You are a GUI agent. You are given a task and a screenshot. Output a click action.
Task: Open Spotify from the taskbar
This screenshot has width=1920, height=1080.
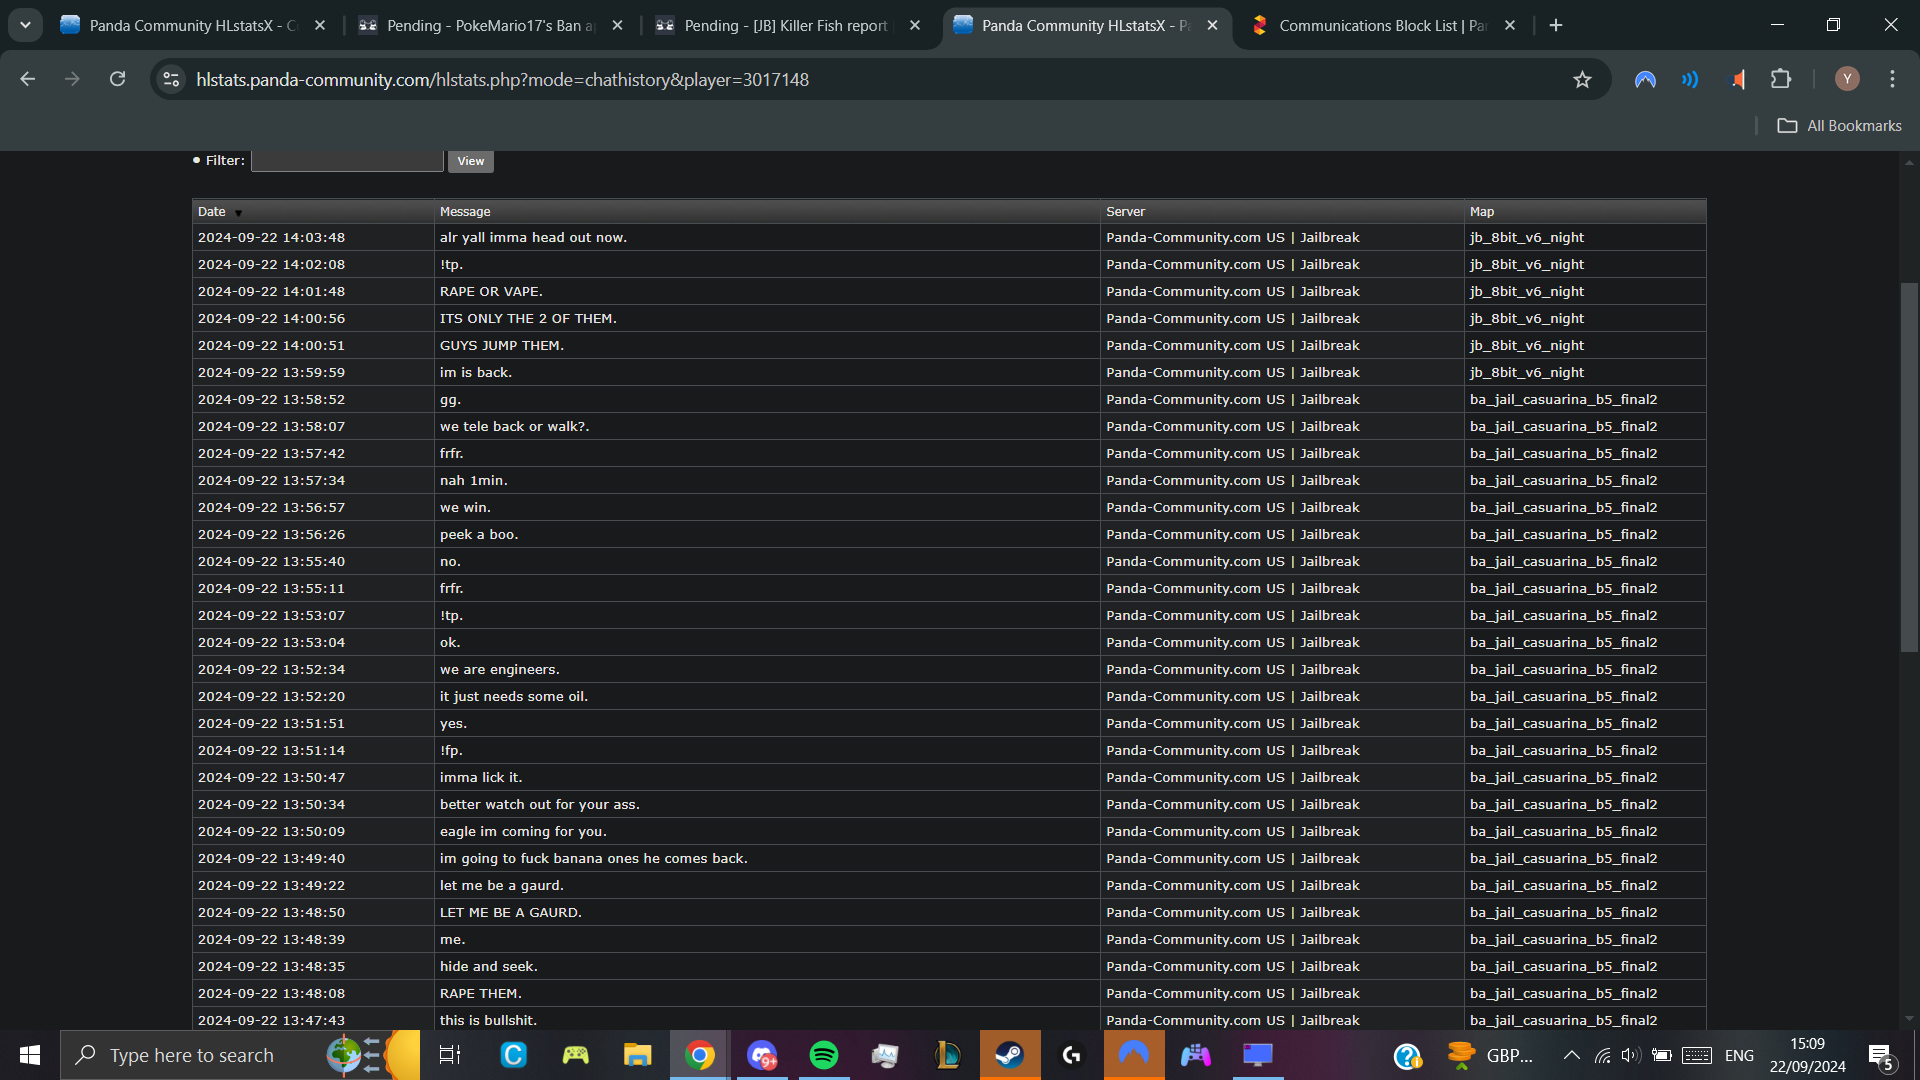coord(824,1055)
